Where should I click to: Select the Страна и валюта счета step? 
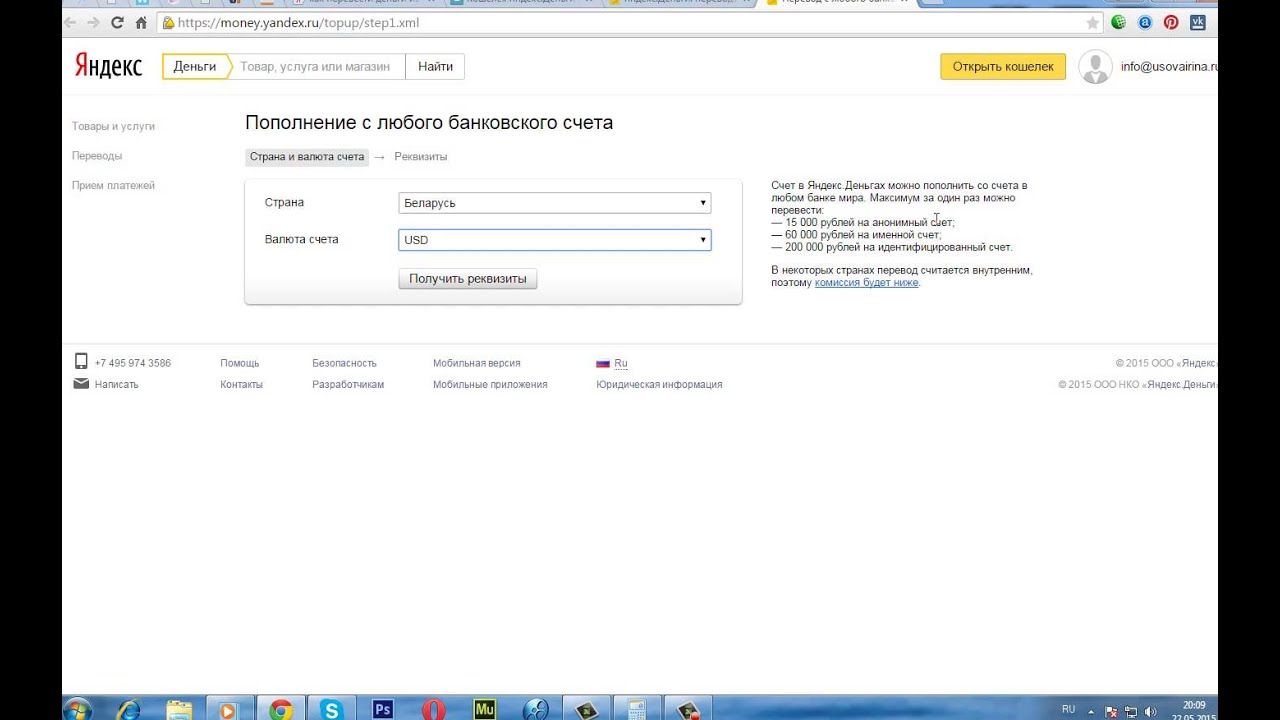pyautogui.click(x=307, y=157)
